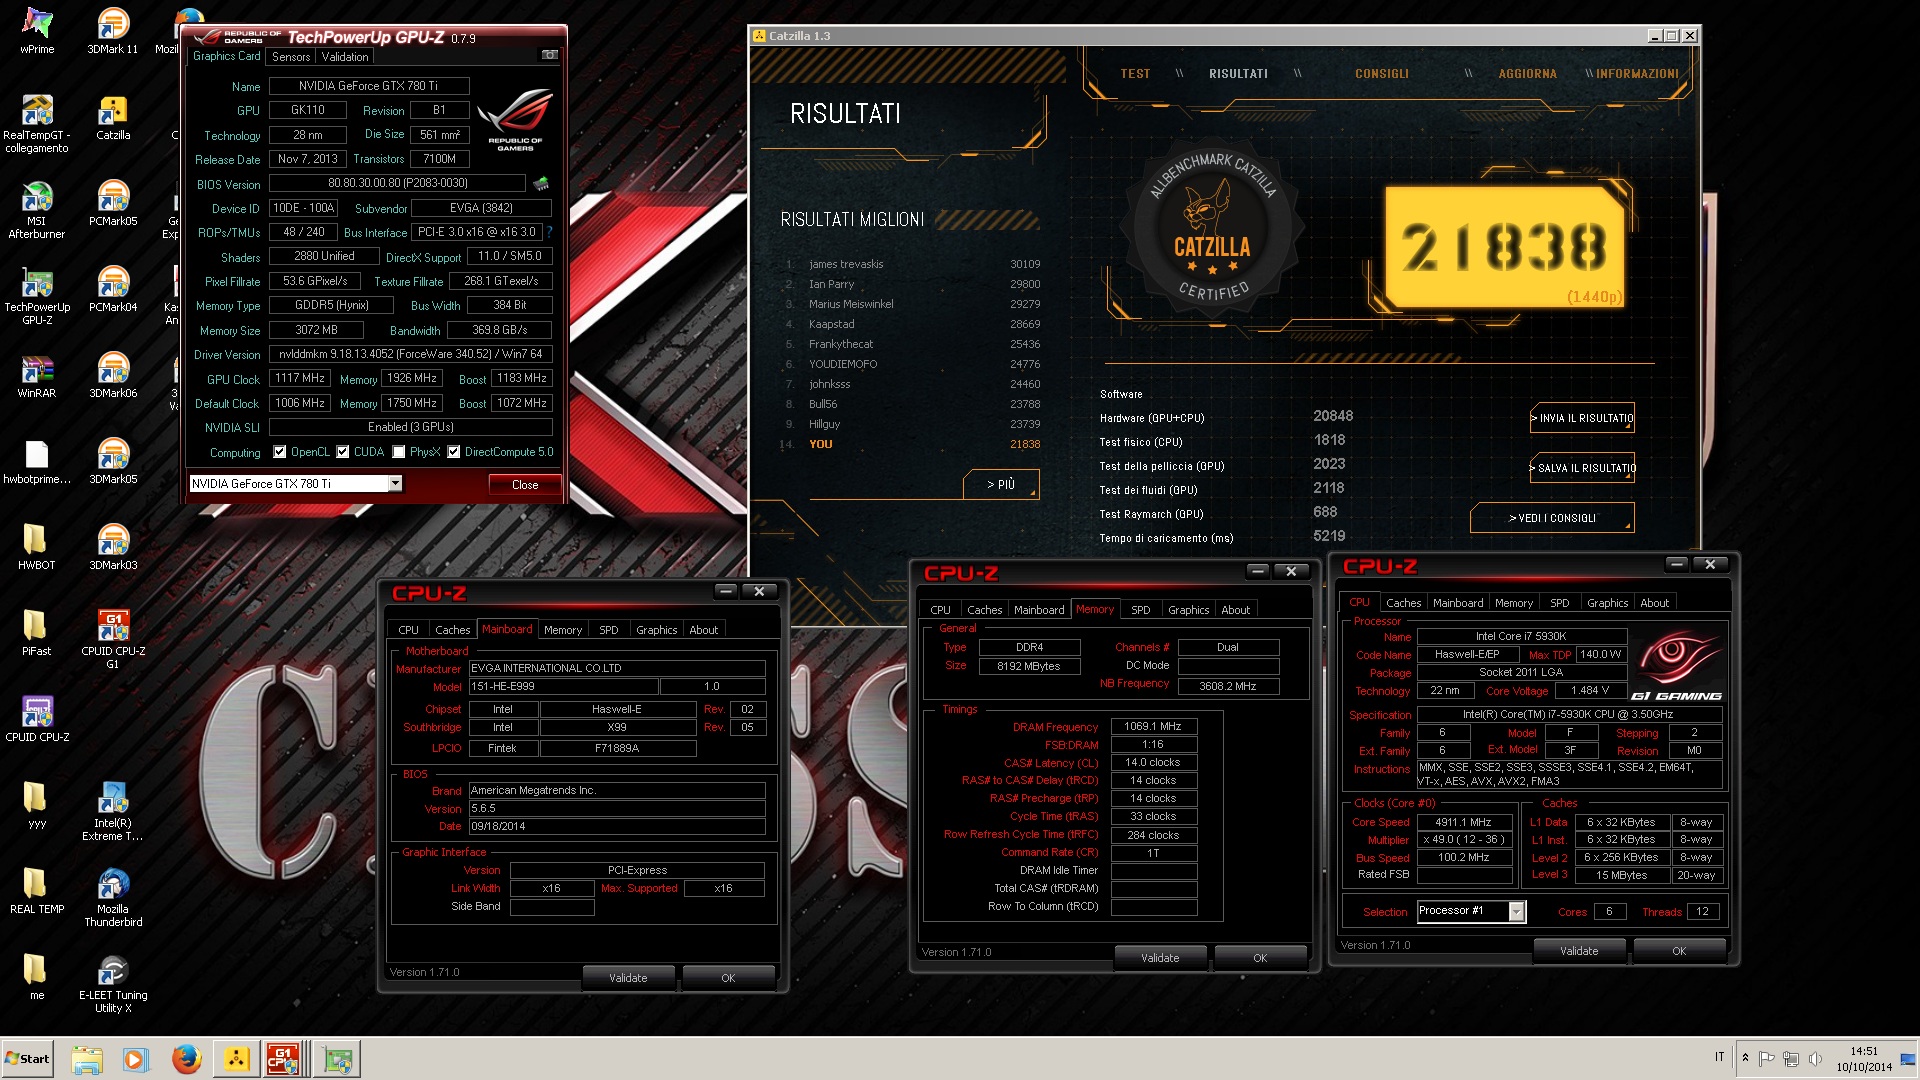Click Close button in GPU-Z
Screen dimensions: 1920x1080
525,484
